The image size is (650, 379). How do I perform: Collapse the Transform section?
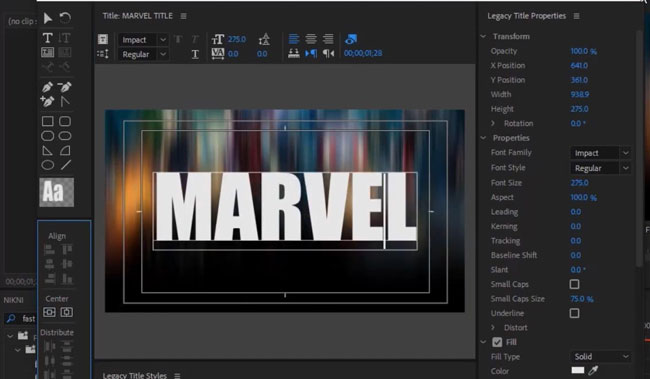(483, 36)
